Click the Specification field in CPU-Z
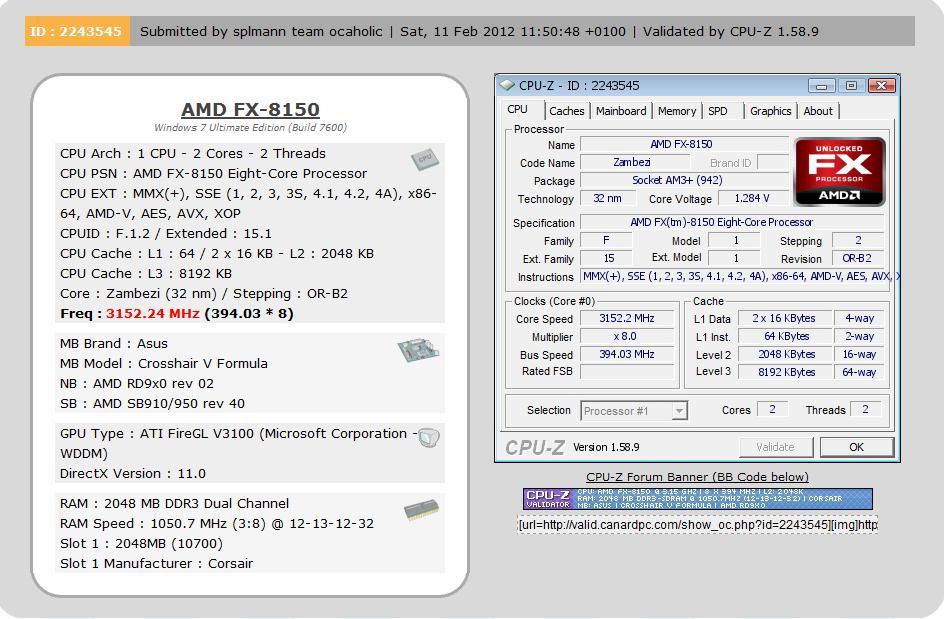This screenshot has width=944, height=619. coord(732,223)
